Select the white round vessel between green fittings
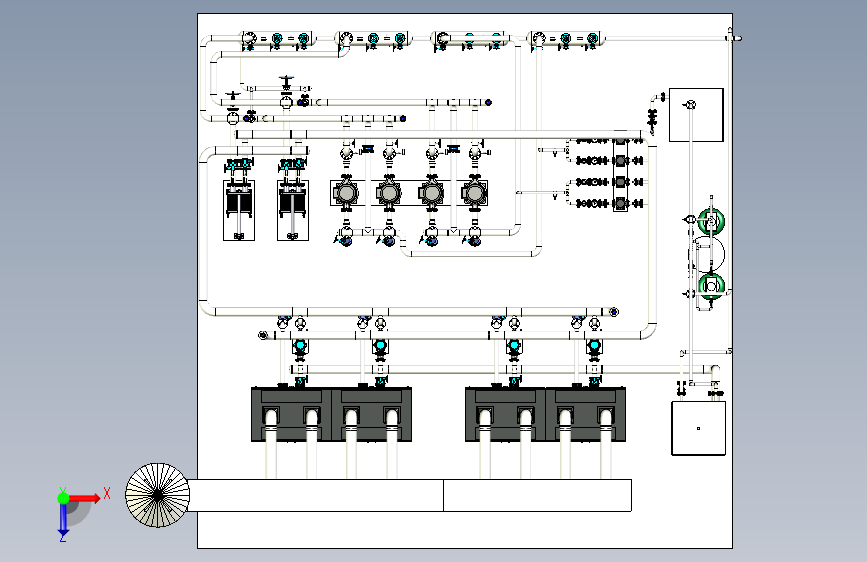The image size is (867, 562). point(708,254)
